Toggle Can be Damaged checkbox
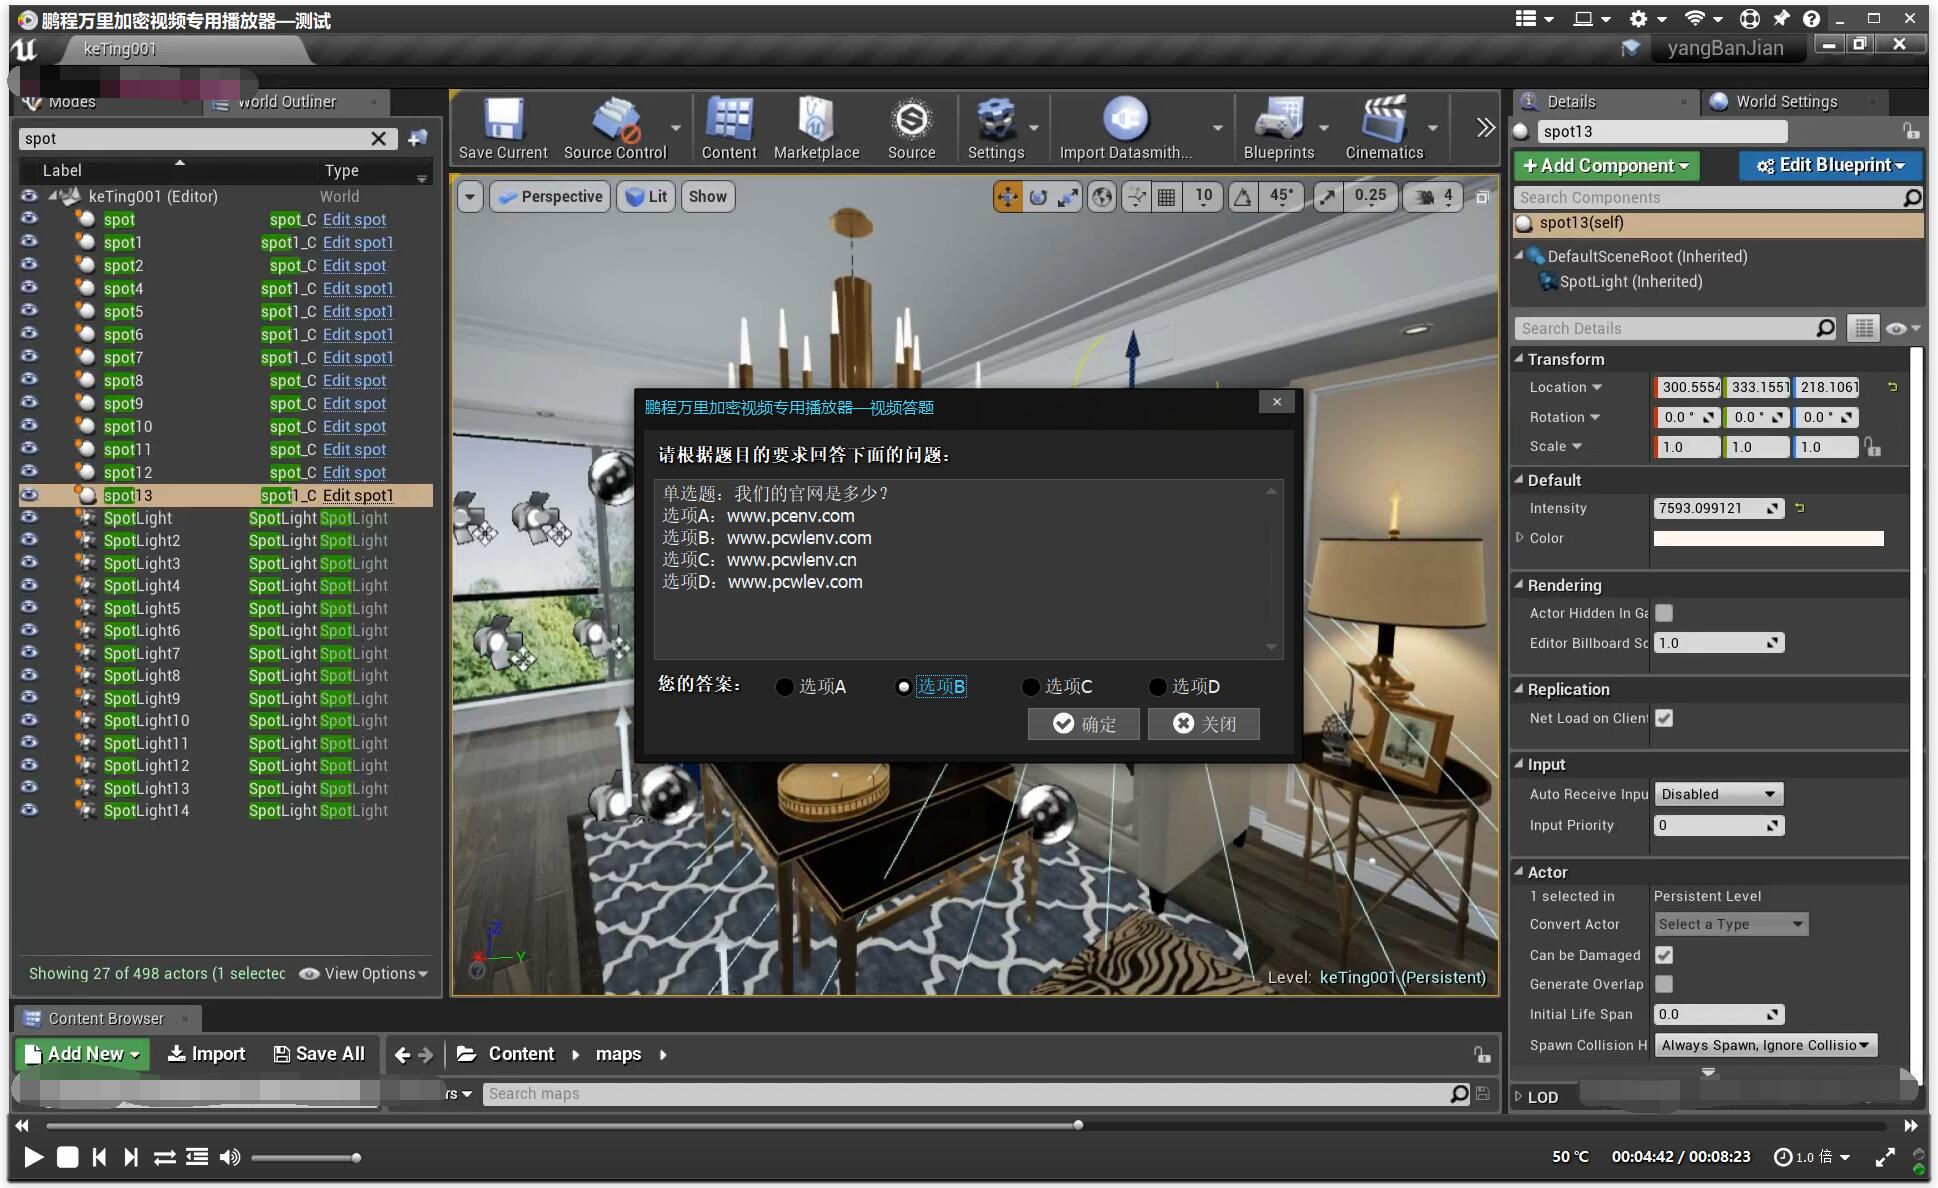 click(1664, 955)
